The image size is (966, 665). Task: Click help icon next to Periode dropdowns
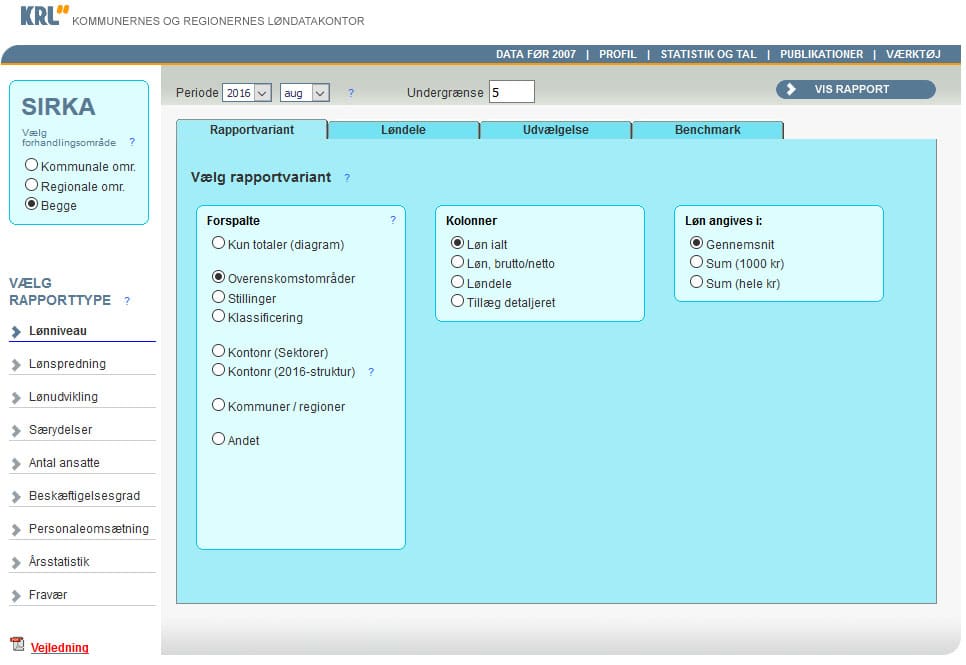point(351,93)
